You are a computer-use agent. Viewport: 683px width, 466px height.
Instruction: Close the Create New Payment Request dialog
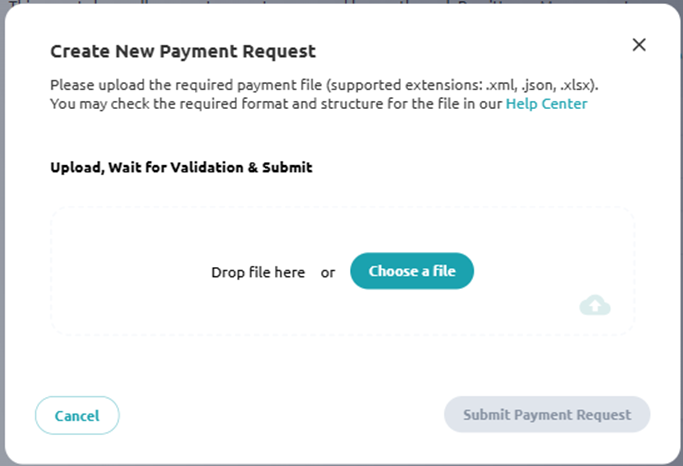[639, 44]
